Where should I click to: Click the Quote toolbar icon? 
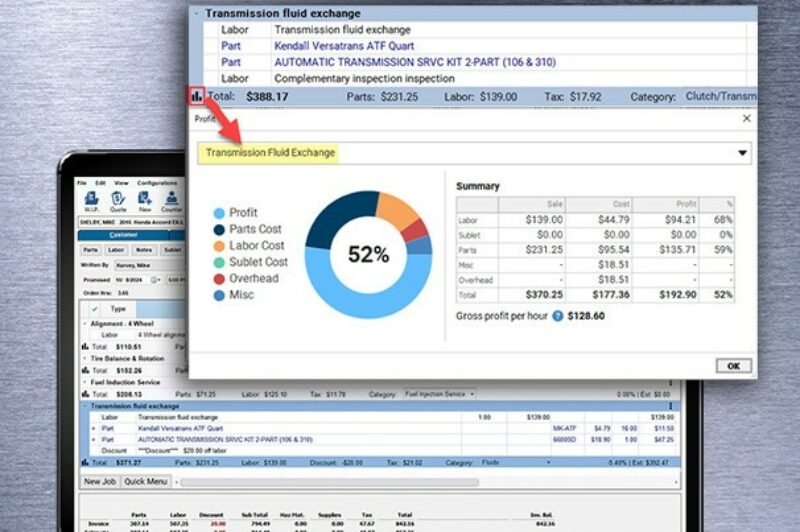(x=118, y=201)
